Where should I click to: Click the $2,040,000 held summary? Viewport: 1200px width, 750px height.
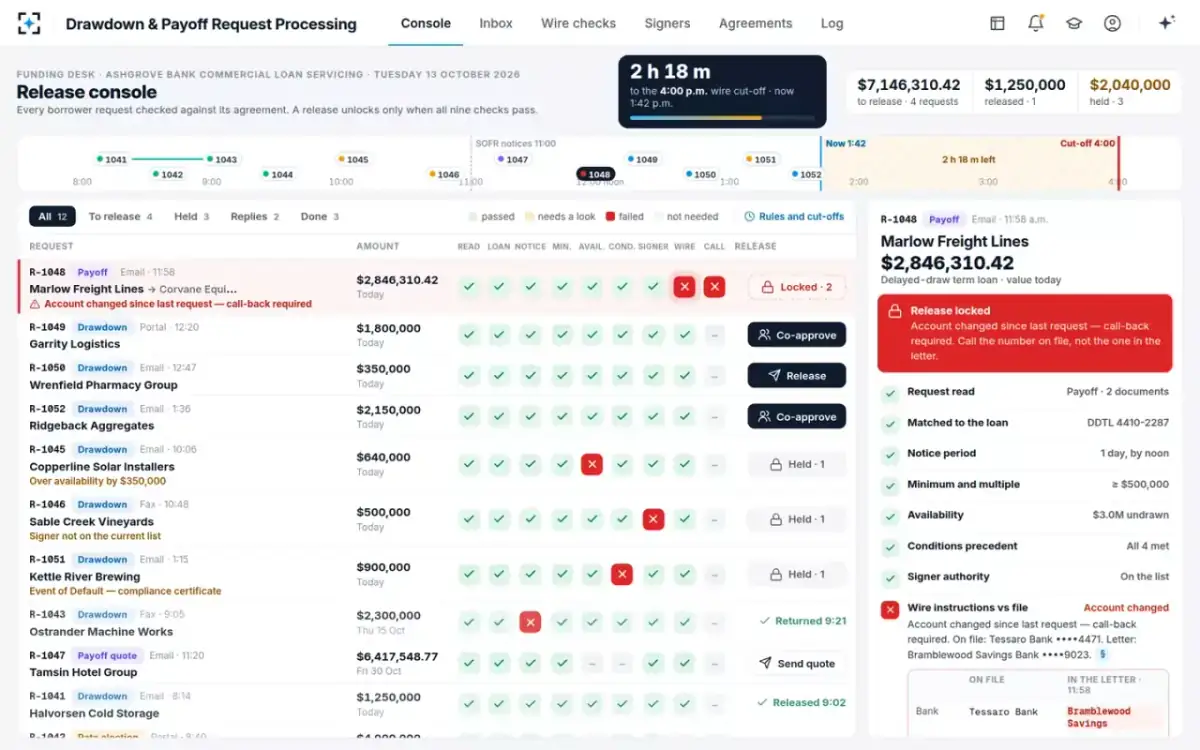[1129, 91]
